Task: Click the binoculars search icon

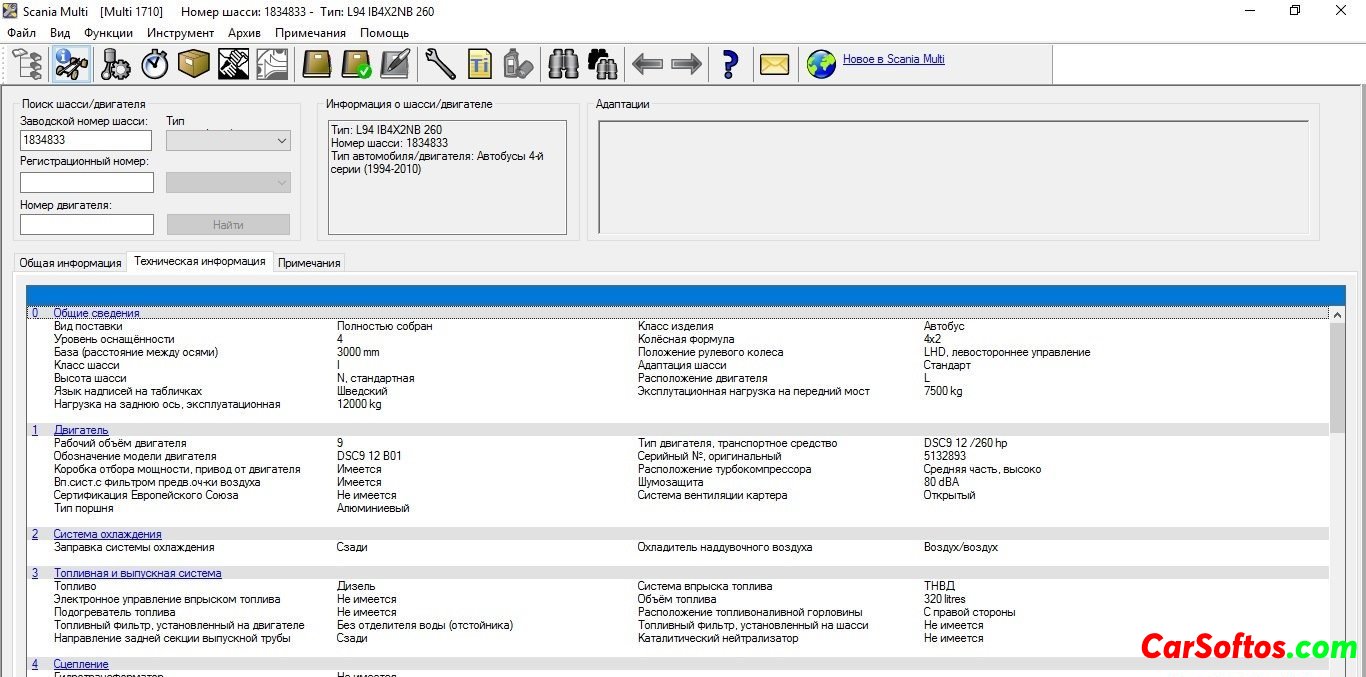Action: click(x=564, y=65)
